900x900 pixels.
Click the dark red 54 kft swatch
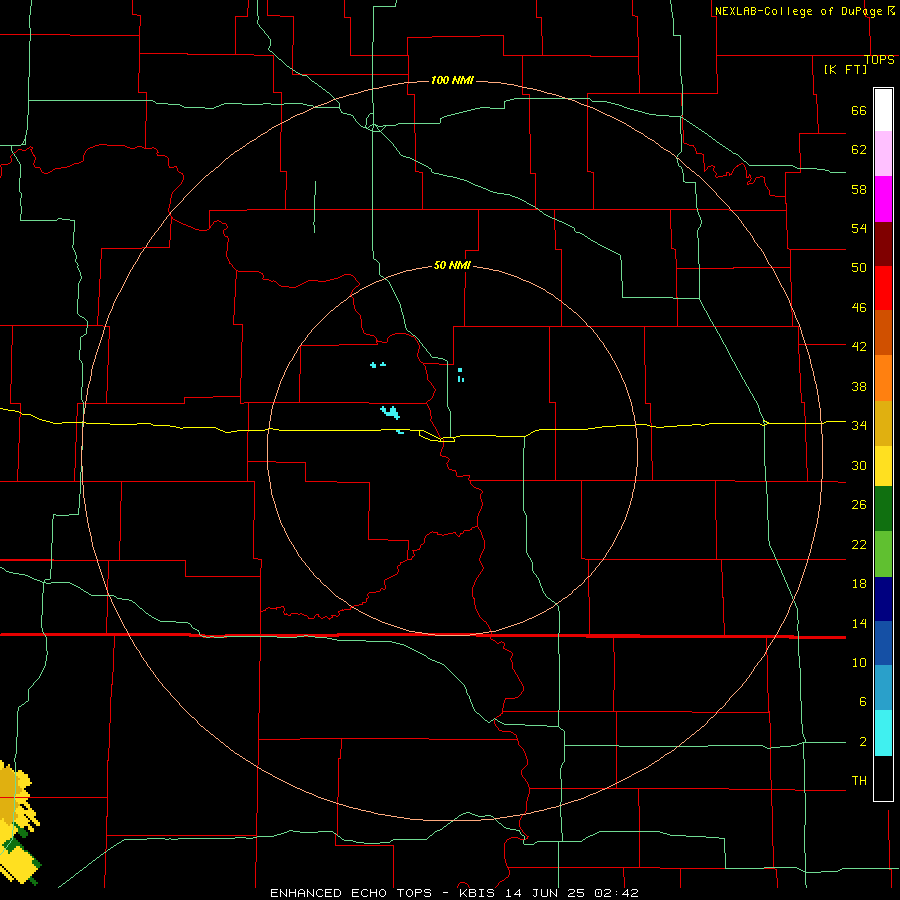pos(883,244)
